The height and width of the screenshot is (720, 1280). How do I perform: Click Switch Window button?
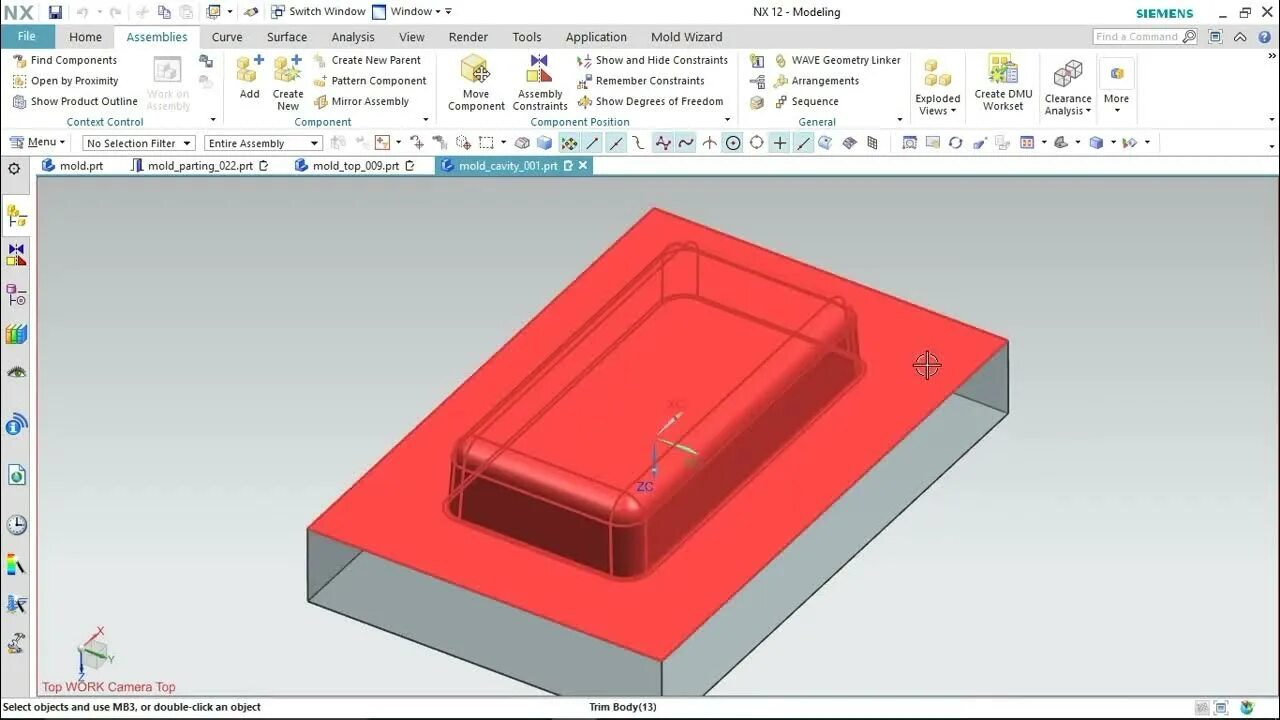tap(317, 12)
